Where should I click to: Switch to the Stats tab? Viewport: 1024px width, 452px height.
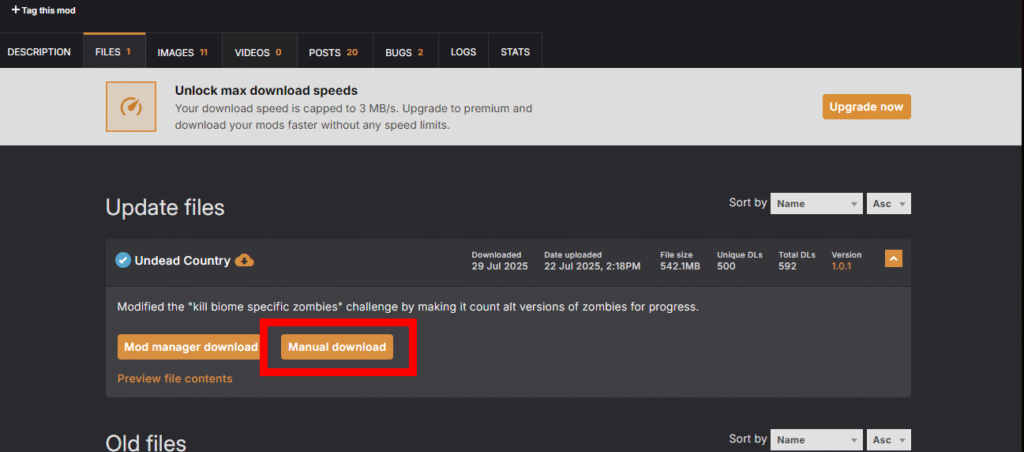[x=515, y=52]
